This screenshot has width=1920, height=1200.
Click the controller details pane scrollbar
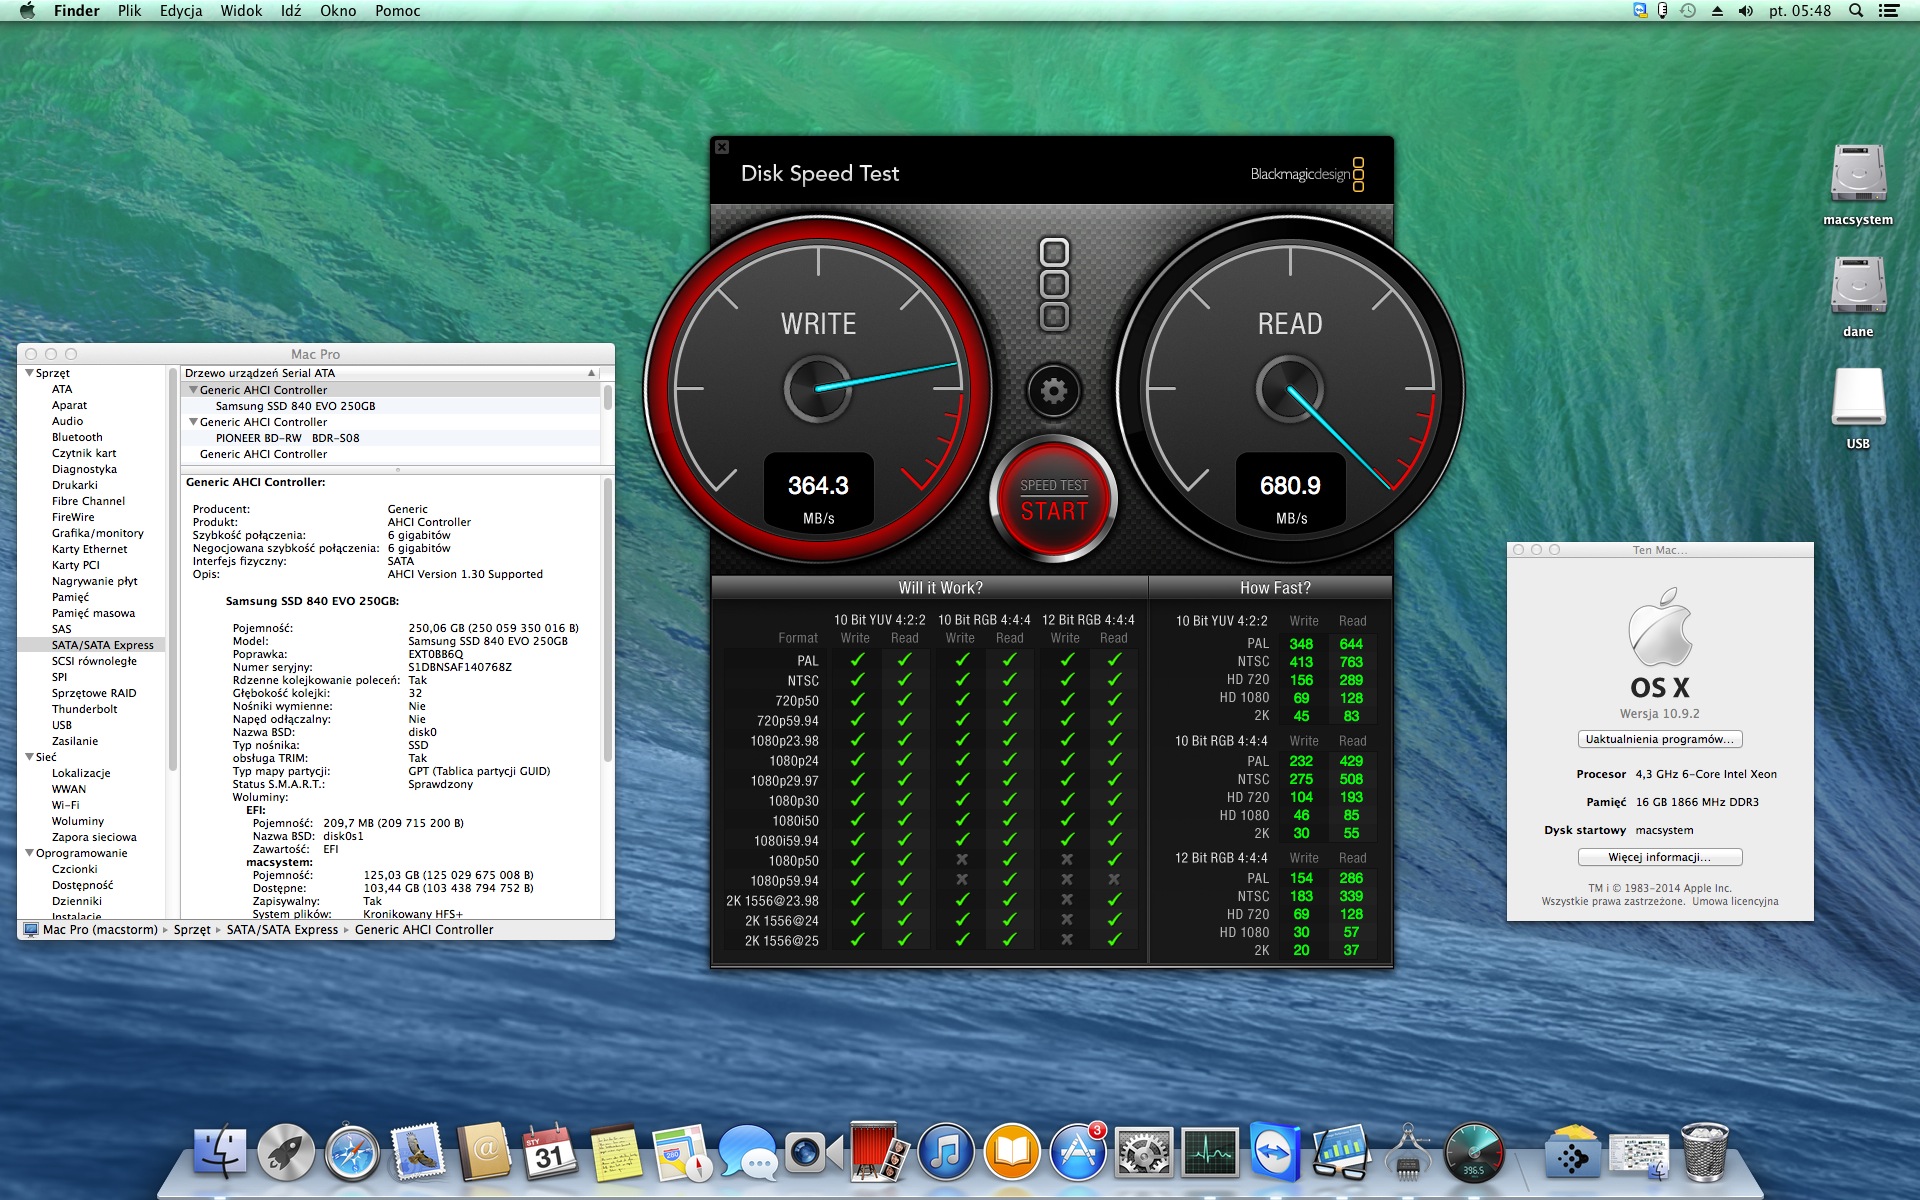607,620
